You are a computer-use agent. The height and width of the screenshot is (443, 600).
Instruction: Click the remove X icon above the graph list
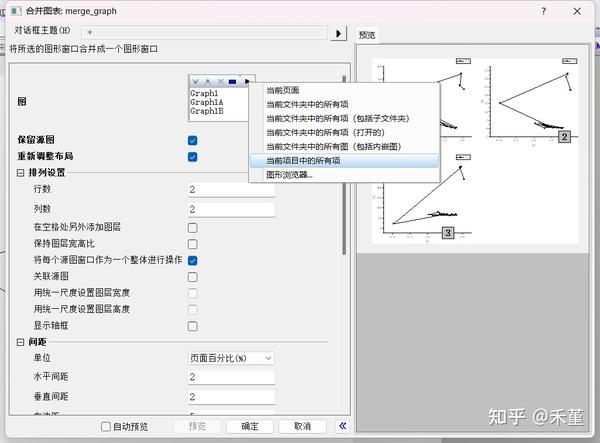click(x=220, y=81)
